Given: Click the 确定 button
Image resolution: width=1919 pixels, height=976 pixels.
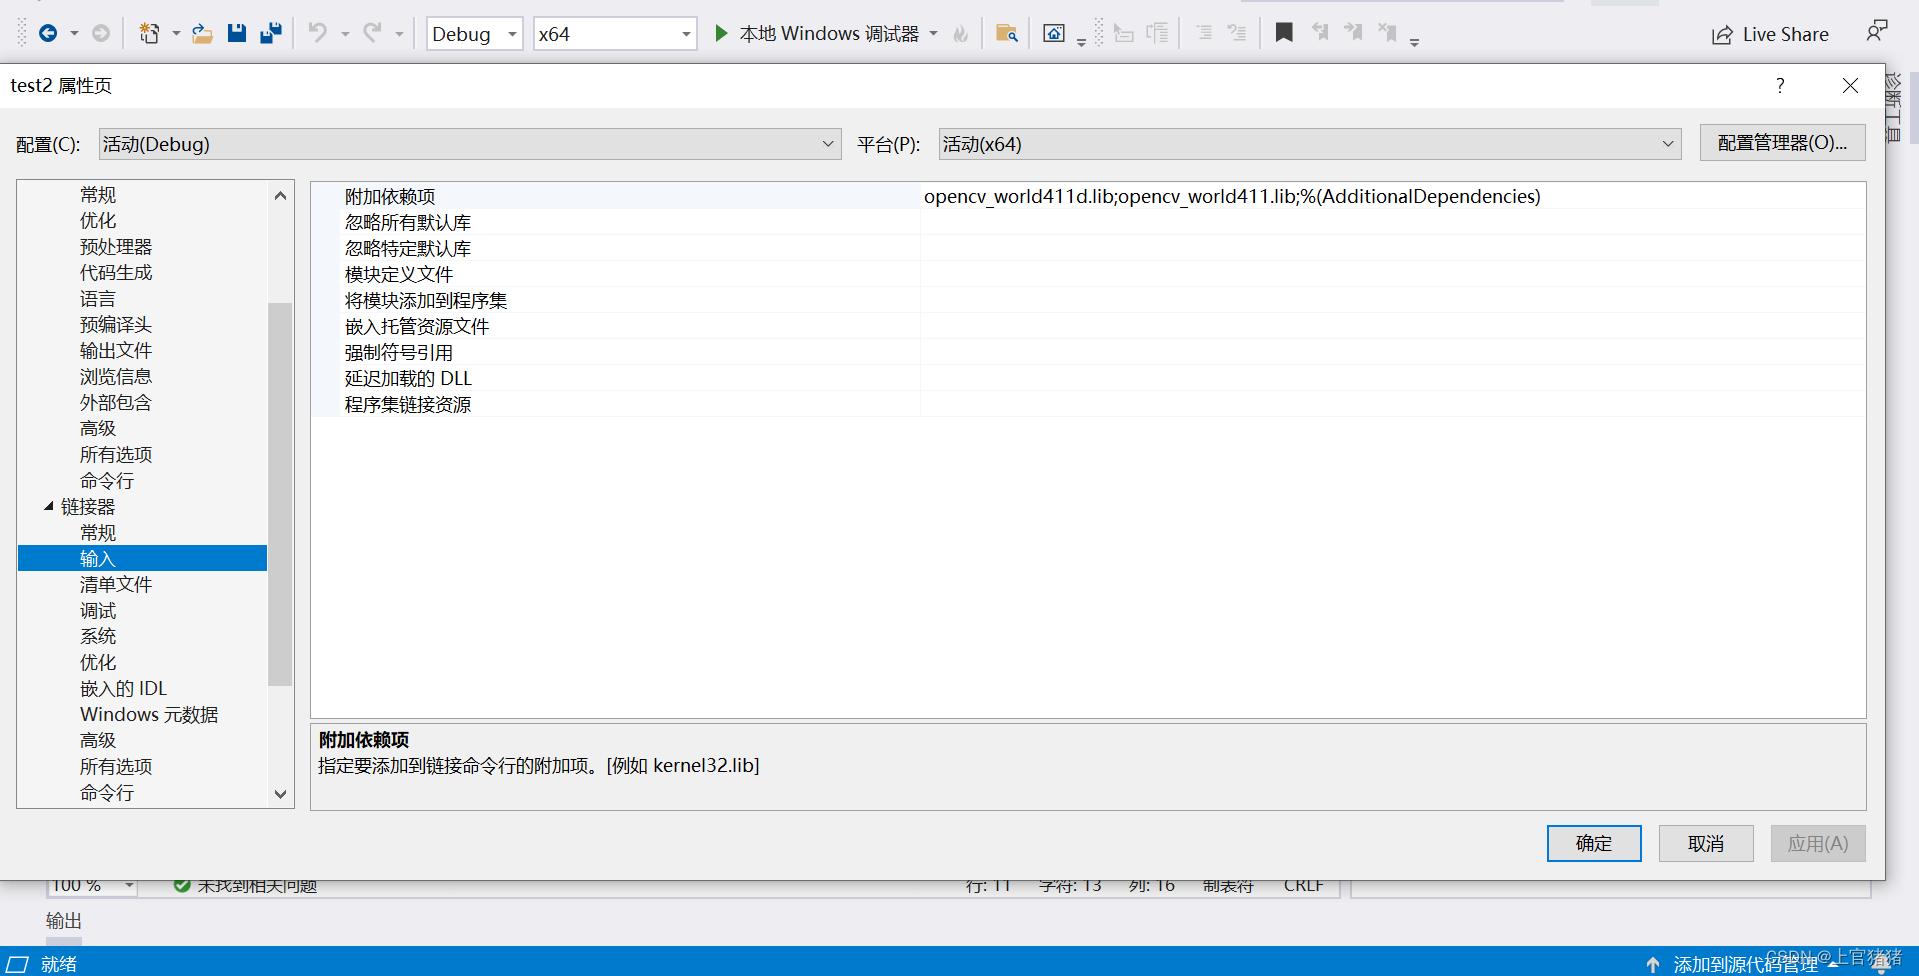Looking at the screenshot, I should [1594, 843].
